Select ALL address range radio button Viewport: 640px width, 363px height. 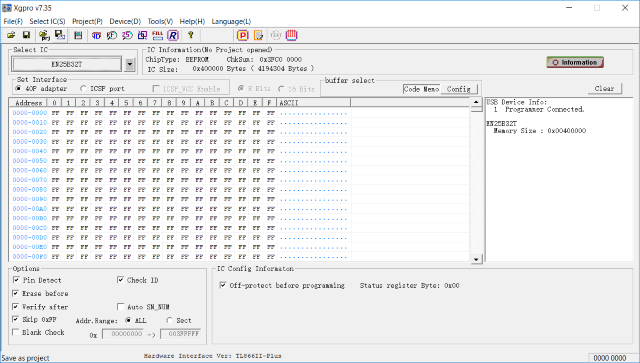click(128, 320)
